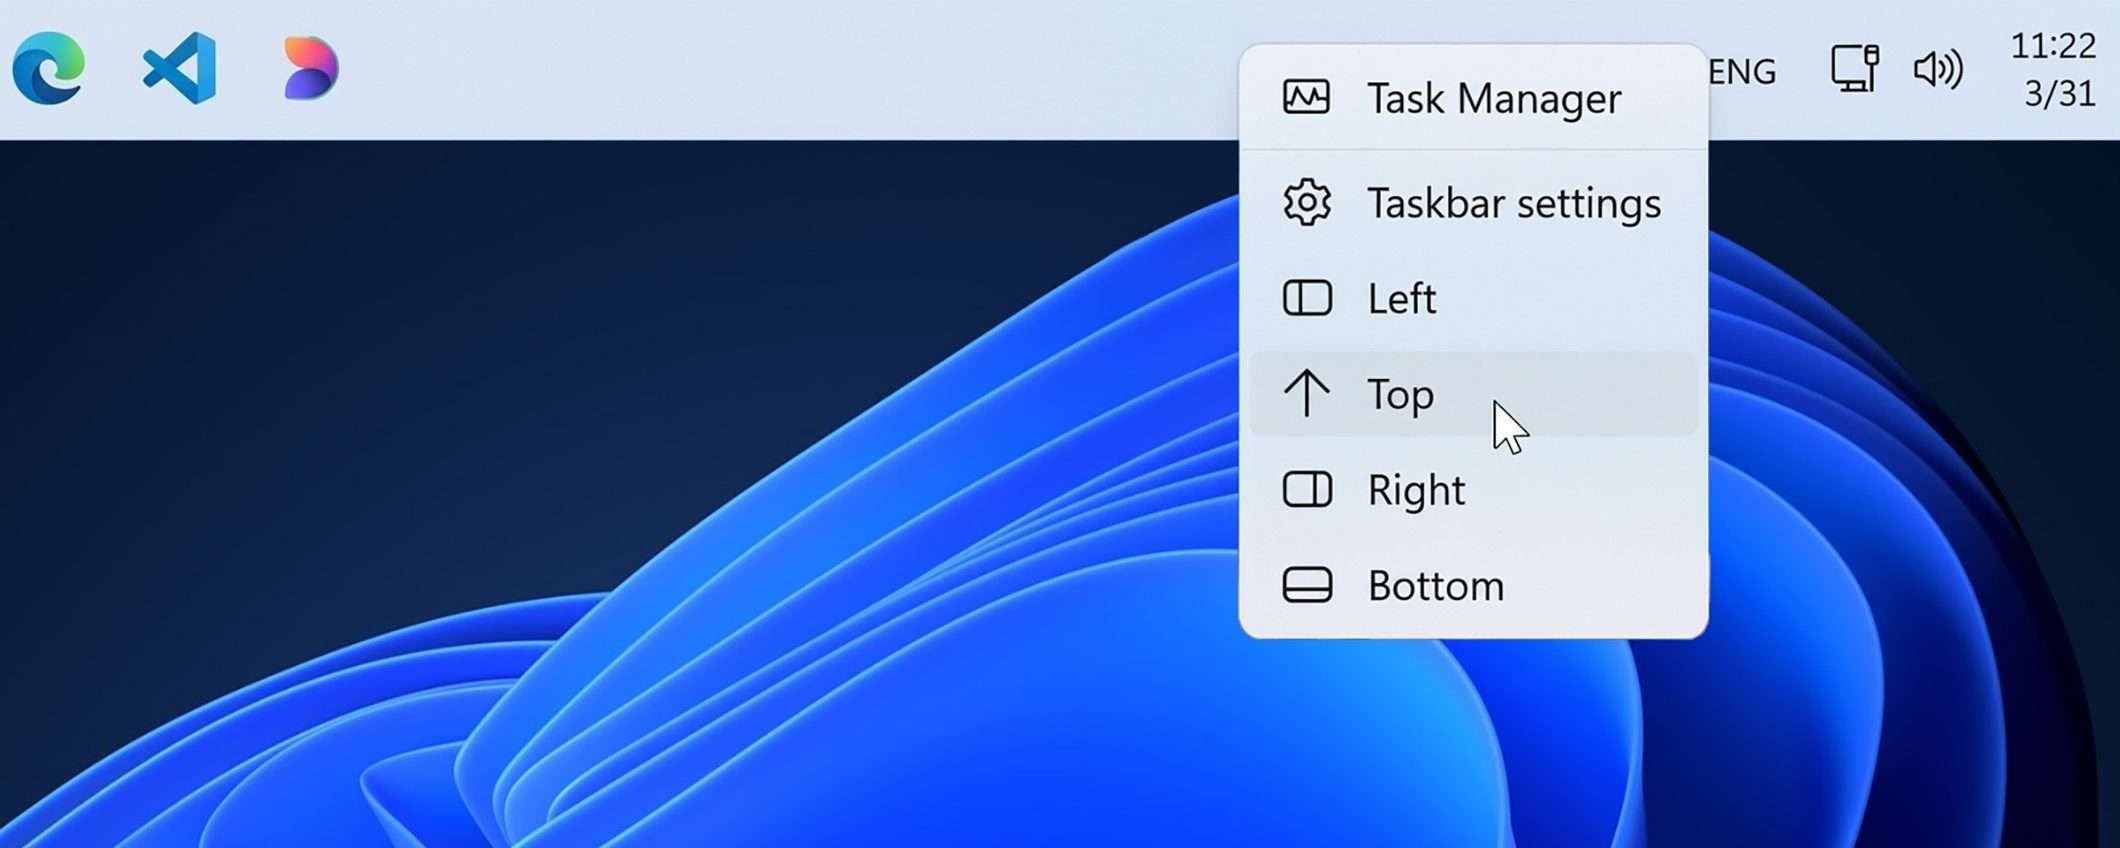Screen dimensions: 2120x848
Task: Open Microsoft Edge from the taskbar
Action: click(x=49, y=68)
